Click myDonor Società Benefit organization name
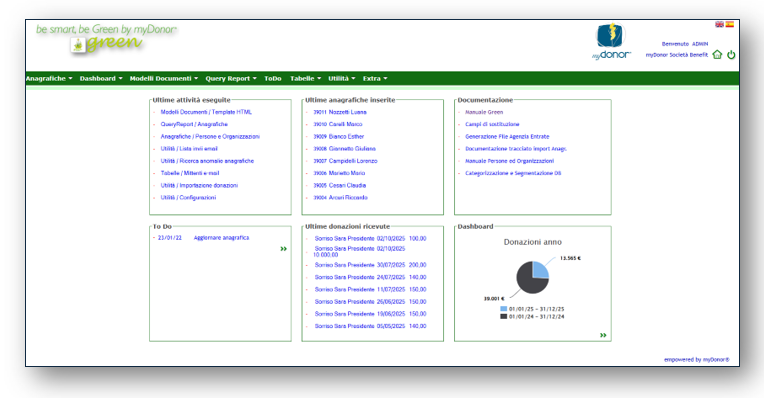The height and width of the screenshot is (398, 764). [676, 55]
